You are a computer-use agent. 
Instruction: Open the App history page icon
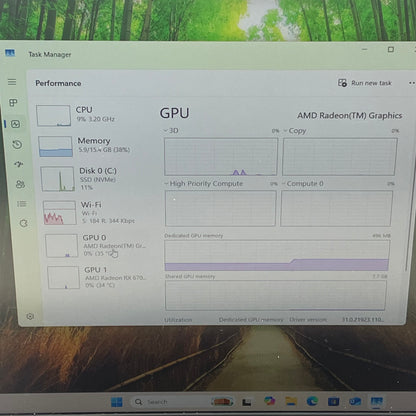(17, 144)
